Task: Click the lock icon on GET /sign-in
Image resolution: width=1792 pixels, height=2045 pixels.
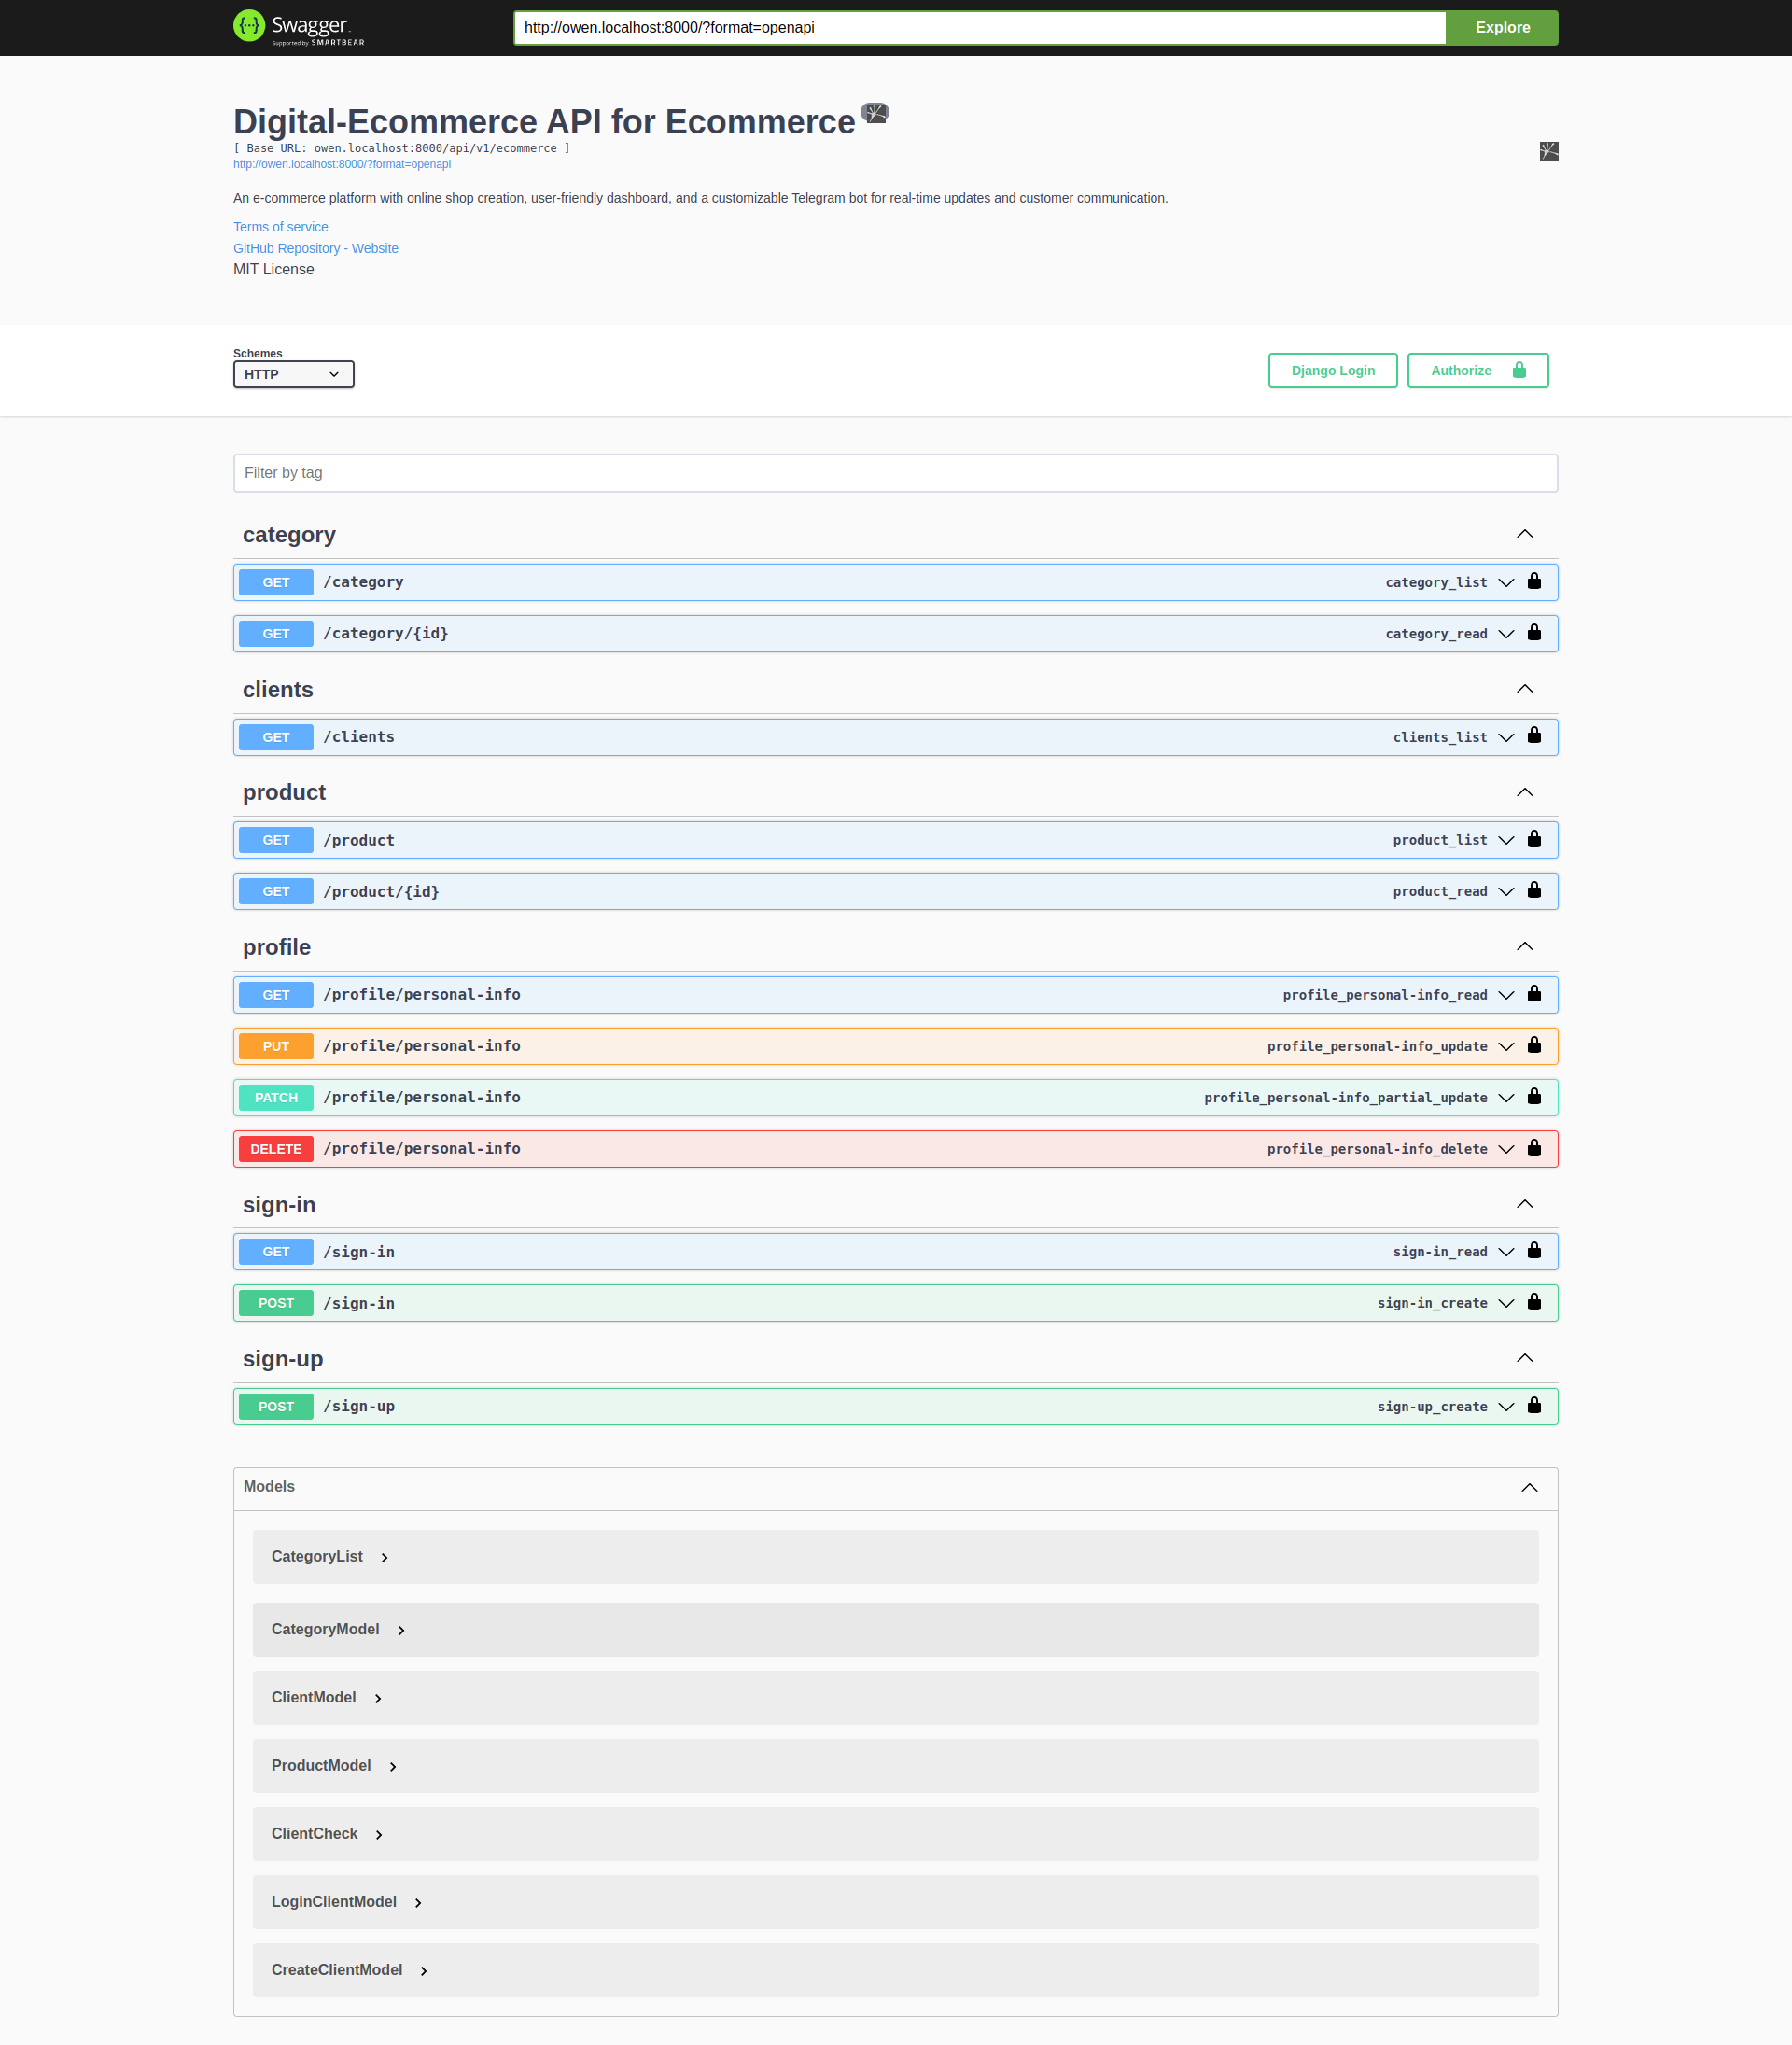Action: tap(1534, 1250)
